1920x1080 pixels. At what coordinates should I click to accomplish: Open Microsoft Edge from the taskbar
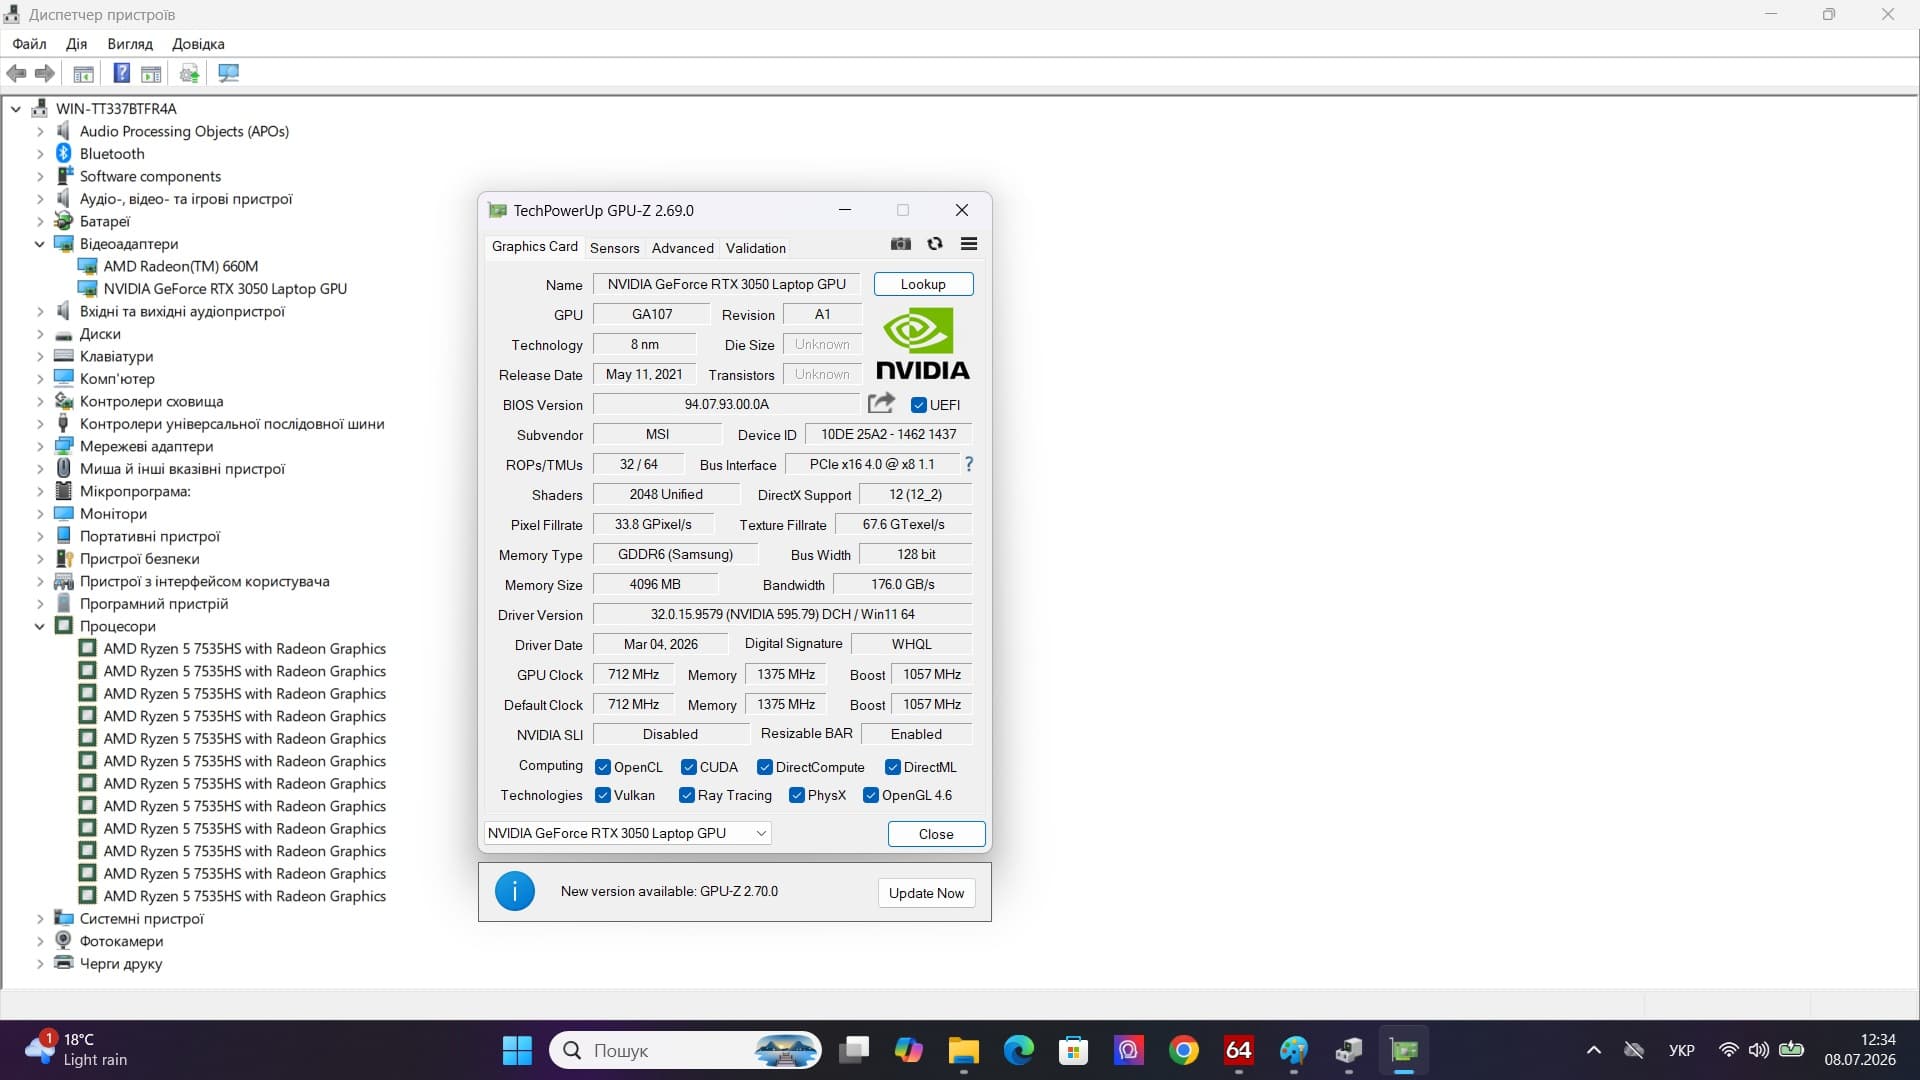click(x=1018, y=1050)
